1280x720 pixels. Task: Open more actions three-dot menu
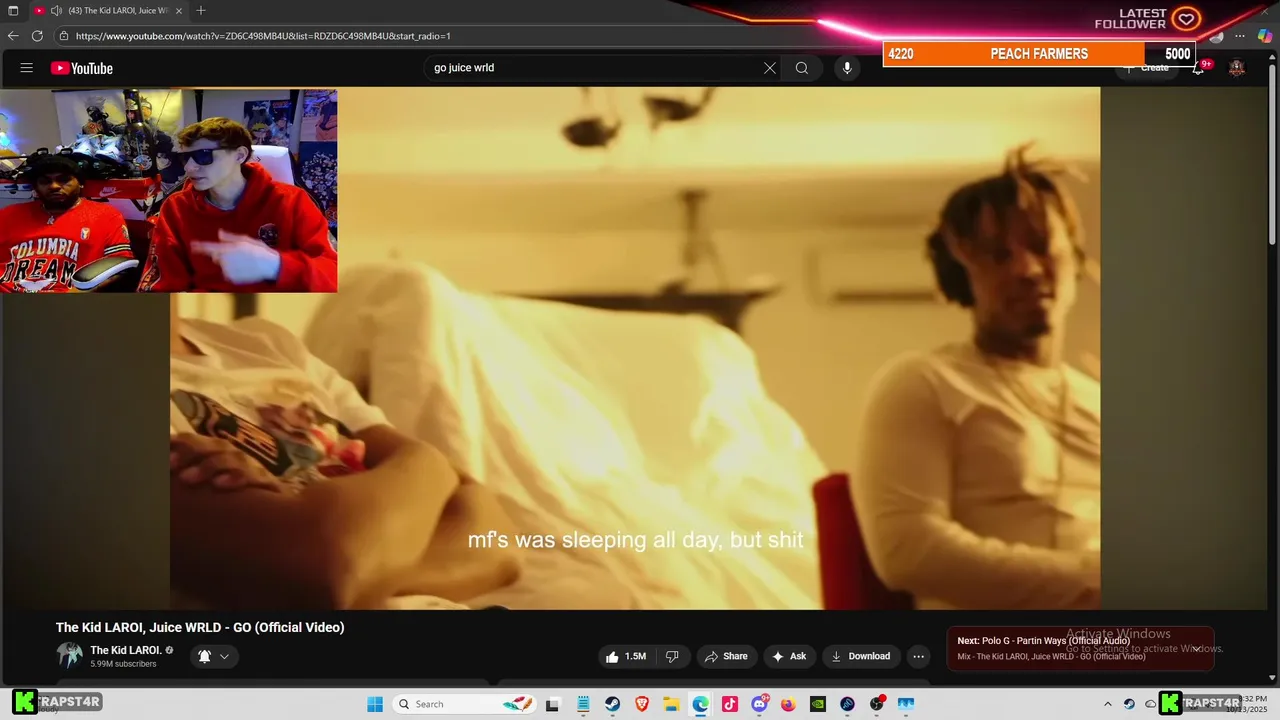tap(918, 656)
